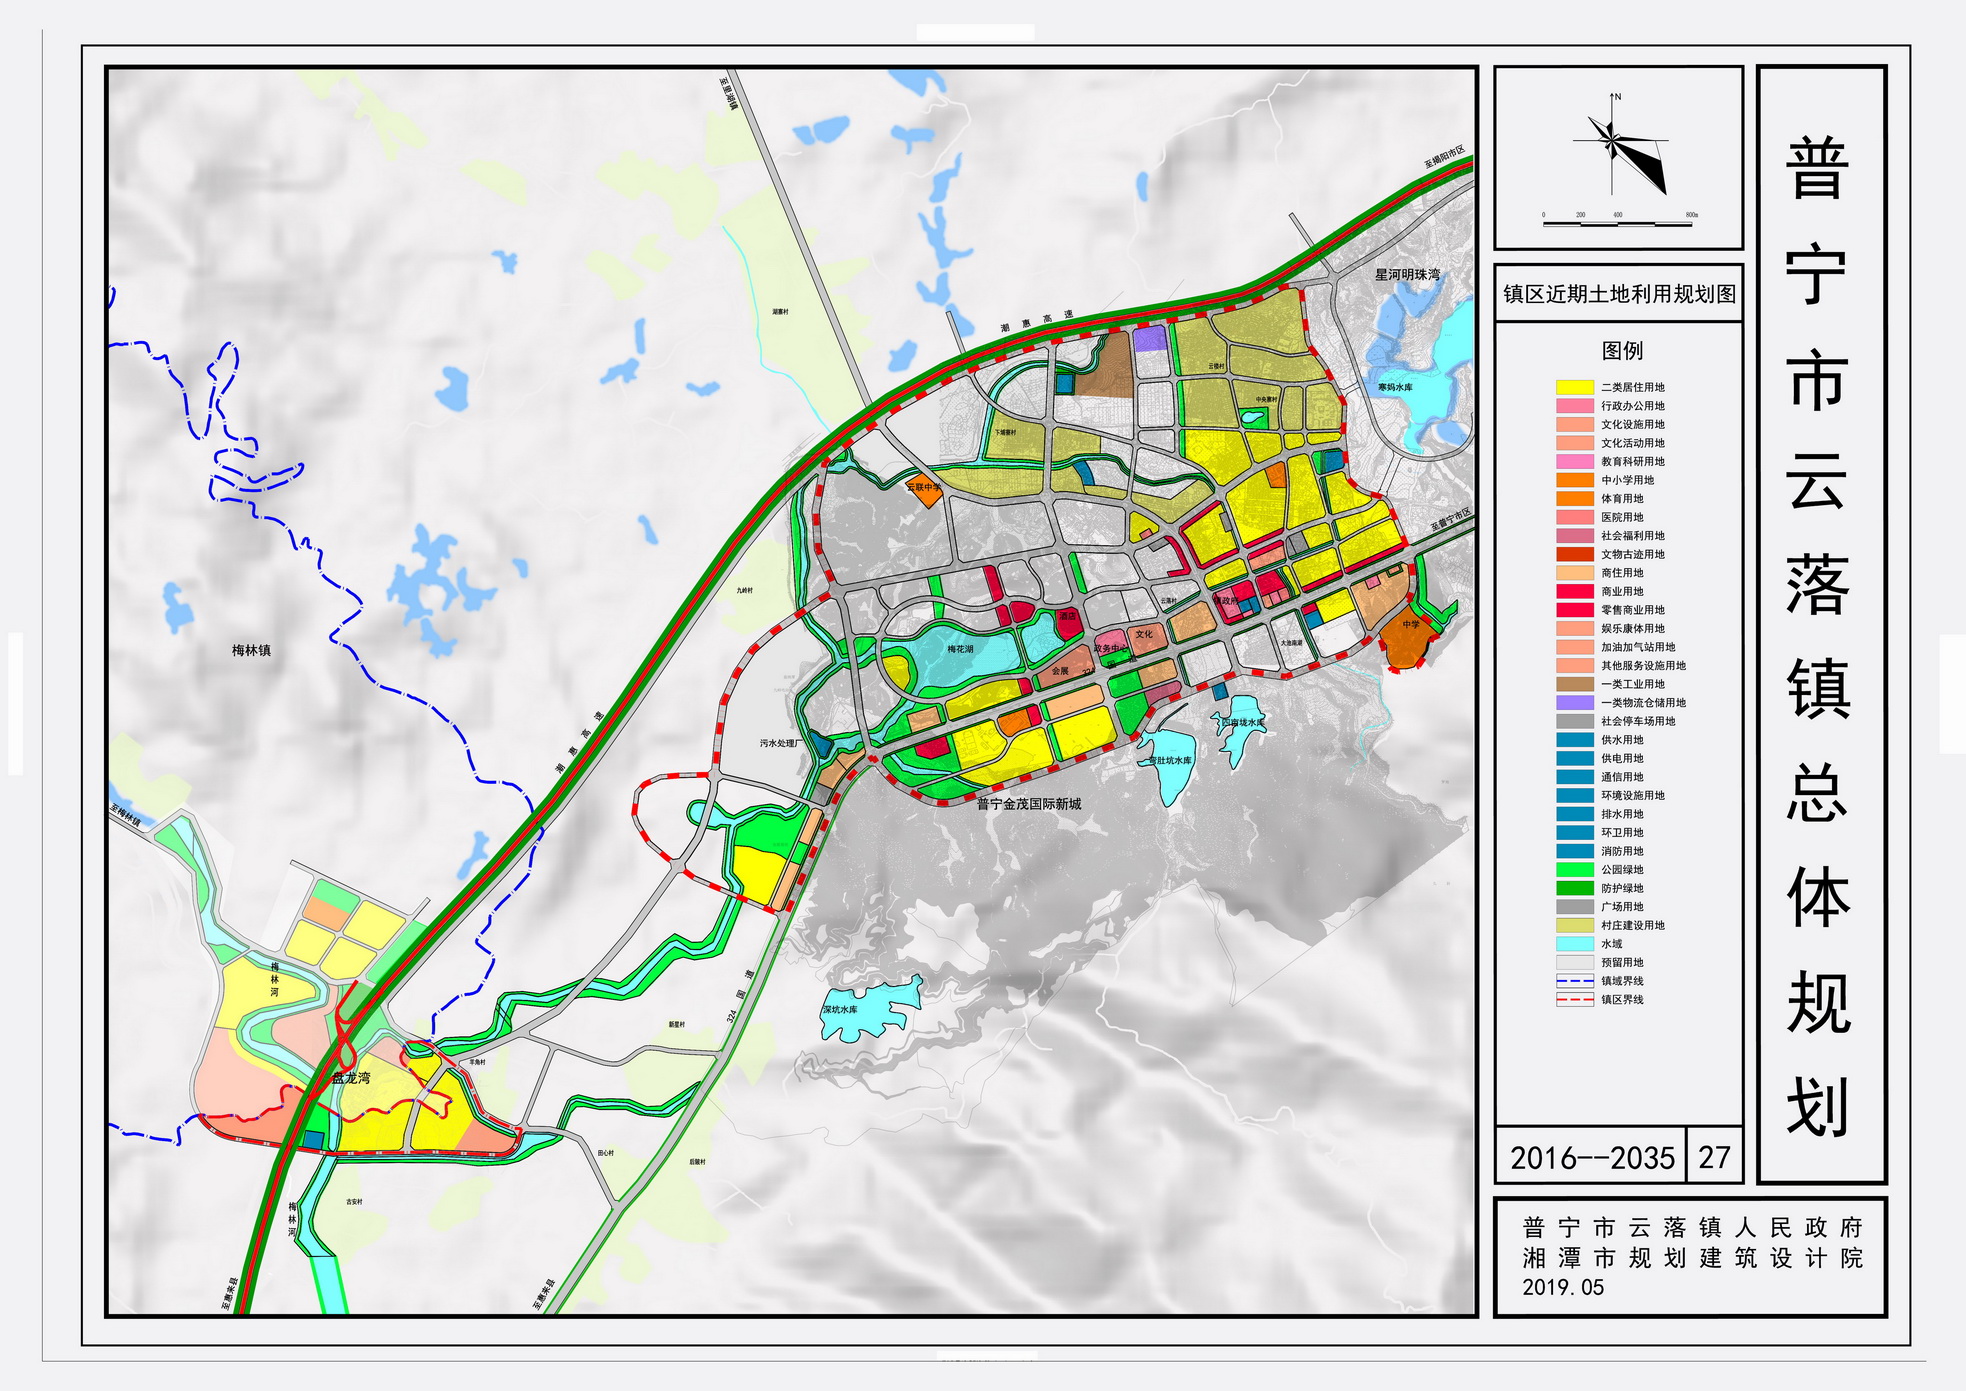Click the cyan 水域 legend swatch
1966x1391 pixels.
(x=1574, y=944)
